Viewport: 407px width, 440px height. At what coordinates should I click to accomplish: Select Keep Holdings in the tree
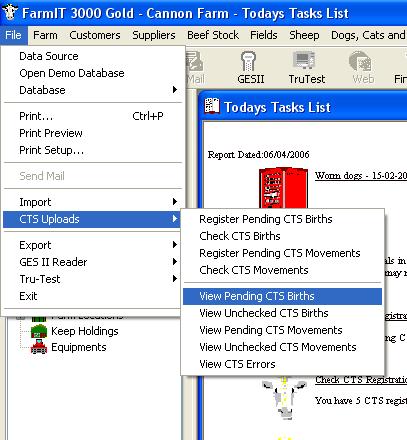click(x=85, y=331)
